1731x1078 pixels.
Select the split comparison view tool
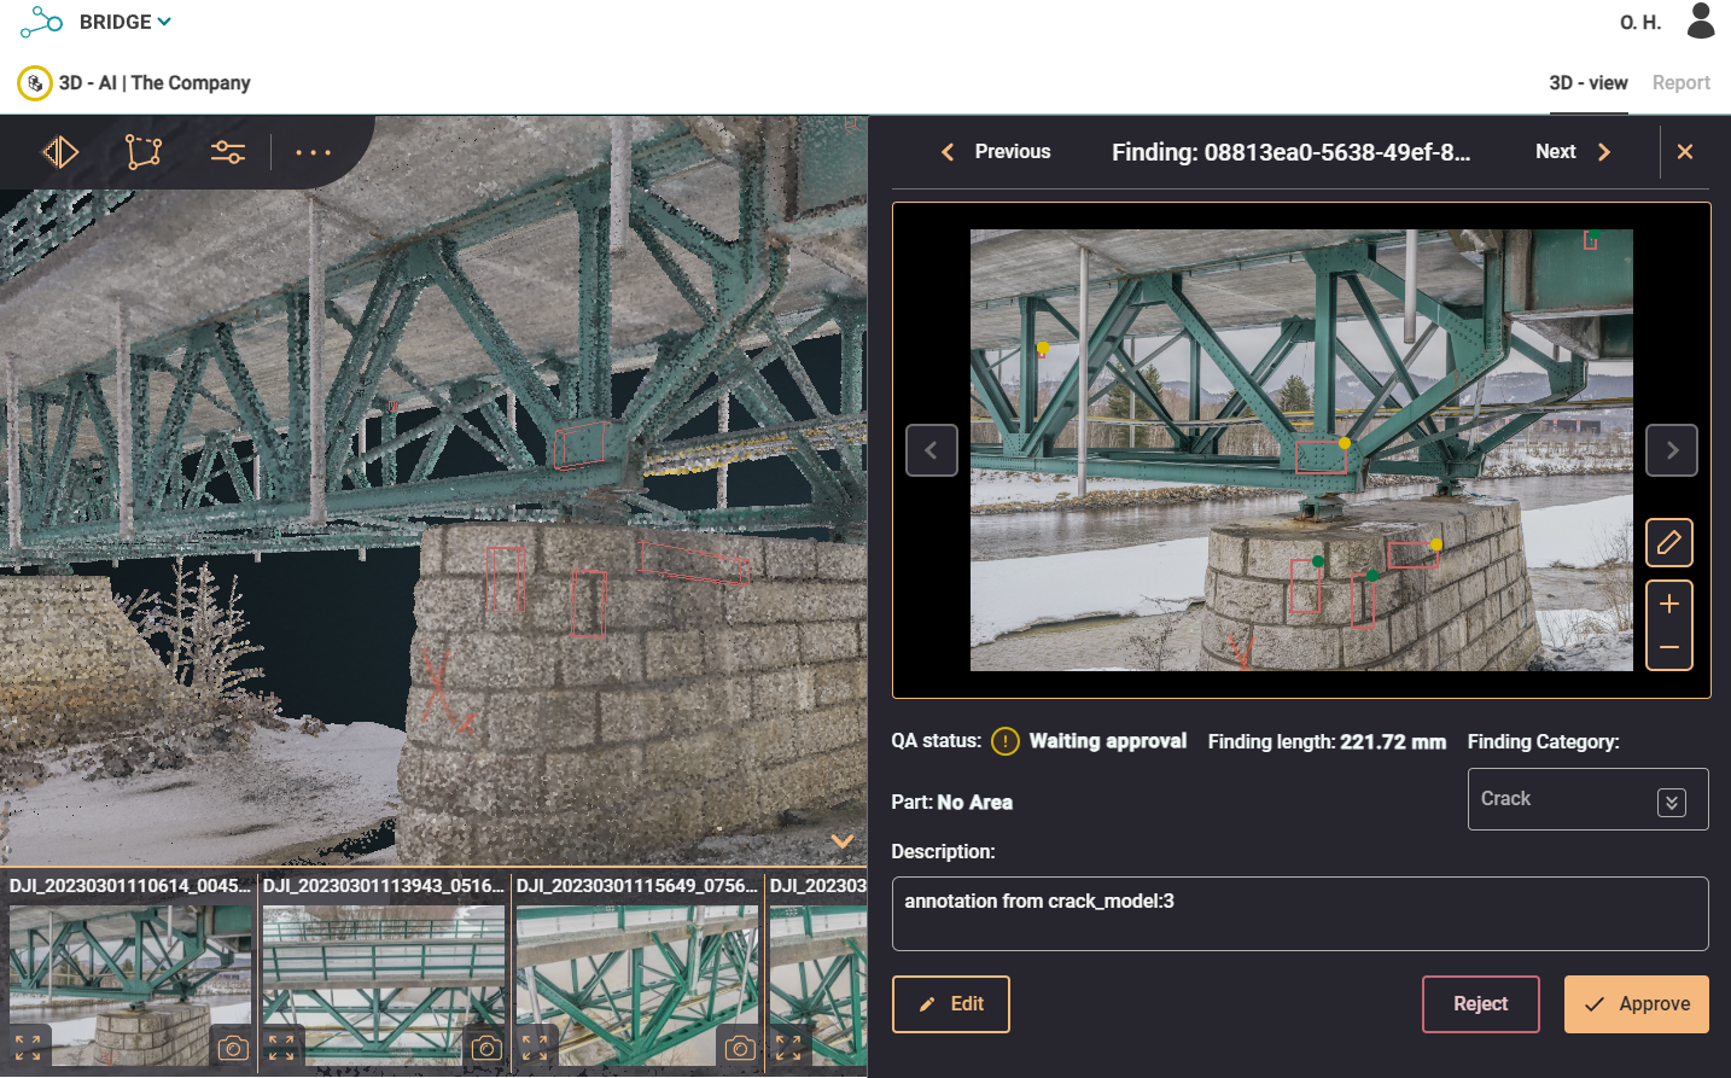[59, 152]
